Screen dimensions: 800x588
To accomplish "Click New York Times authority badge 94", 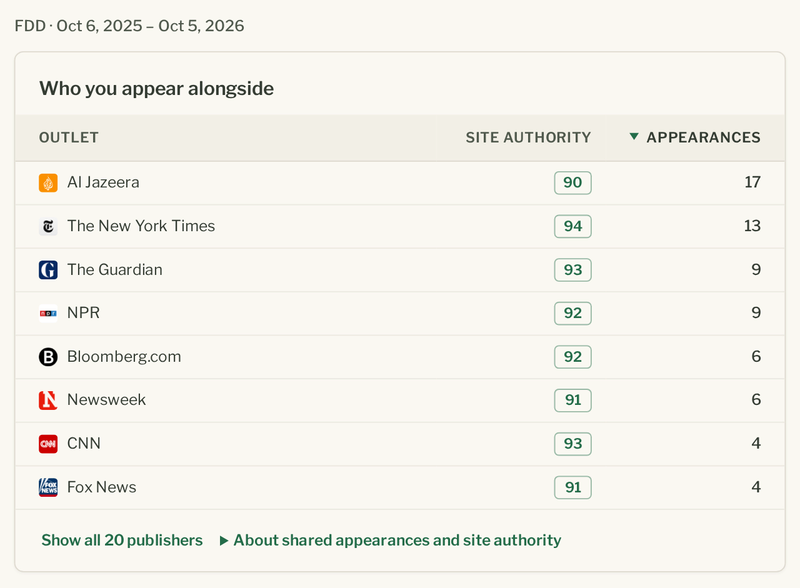I will (x=572, y=226).
